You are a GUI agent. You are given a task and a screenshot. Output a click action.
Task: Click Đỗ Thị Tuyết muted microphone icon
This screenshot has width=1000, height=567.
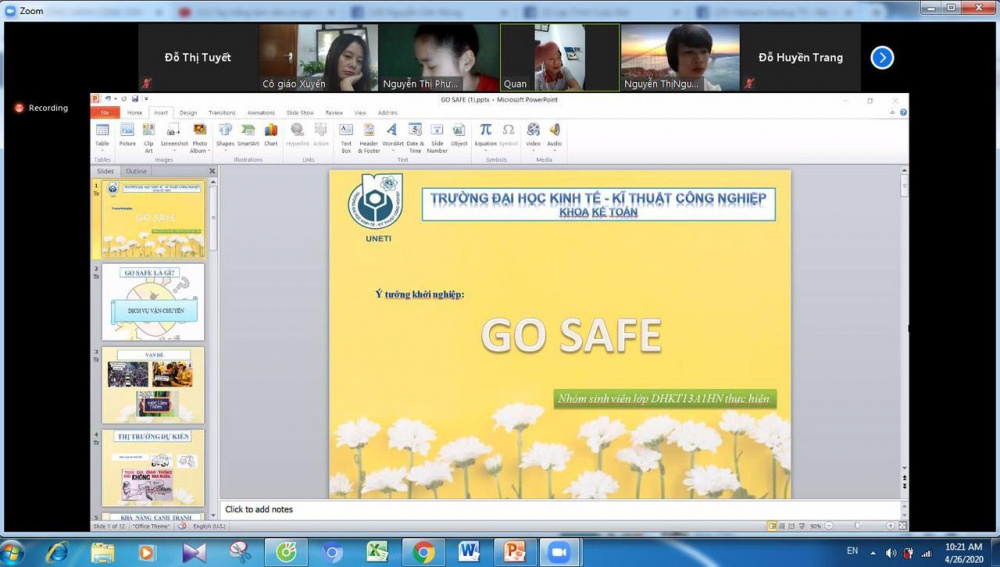point(147,84)
